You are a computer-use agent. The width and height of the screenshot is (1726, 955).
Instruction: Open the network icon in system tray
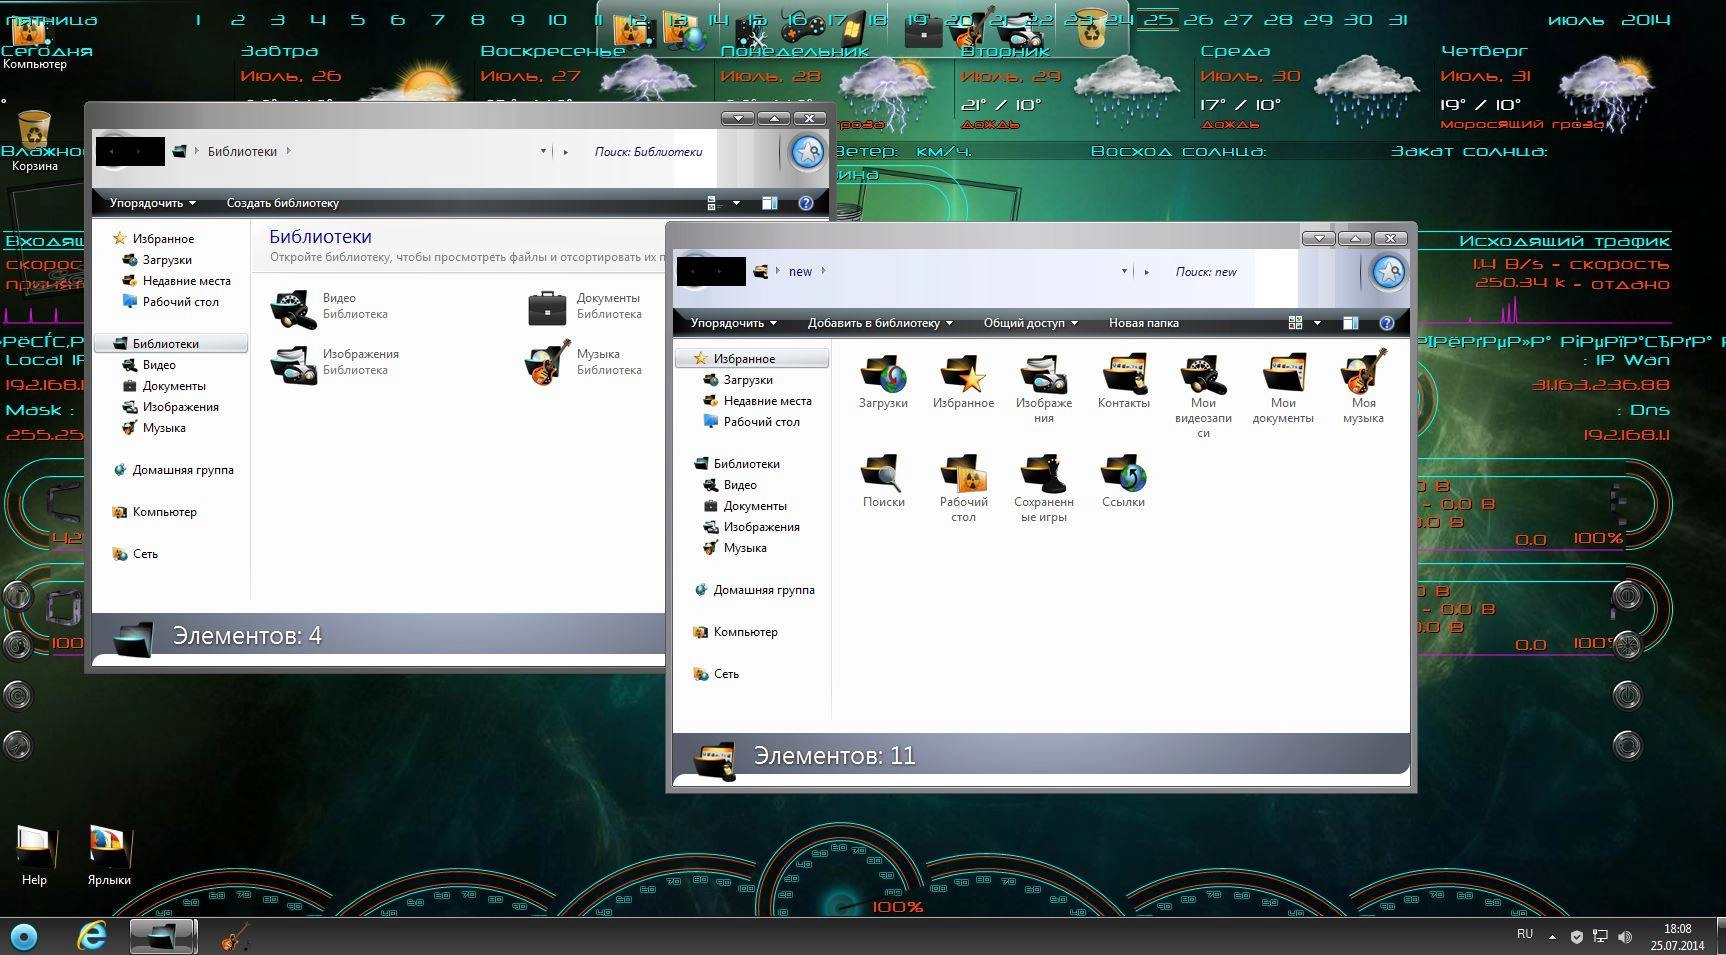point(1600,937)
